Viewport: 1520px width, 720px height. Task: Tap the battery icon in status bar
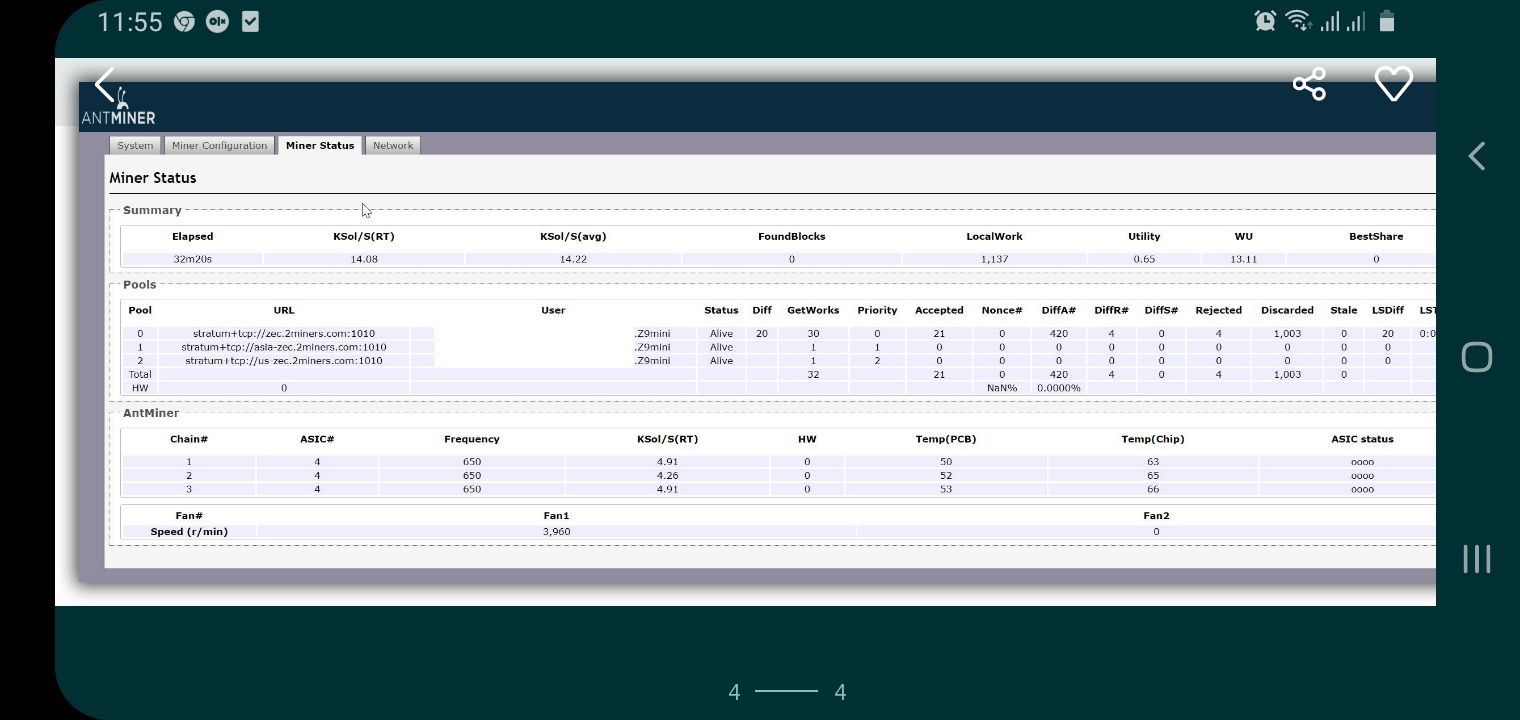pyautogui.click(x=1387, y=21)
